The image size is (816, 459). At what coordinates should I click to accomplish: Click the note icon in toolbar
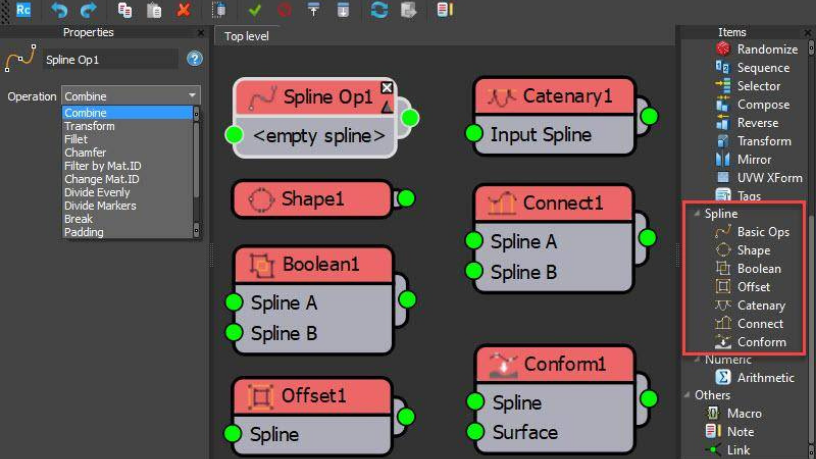(x=445, y=10)
